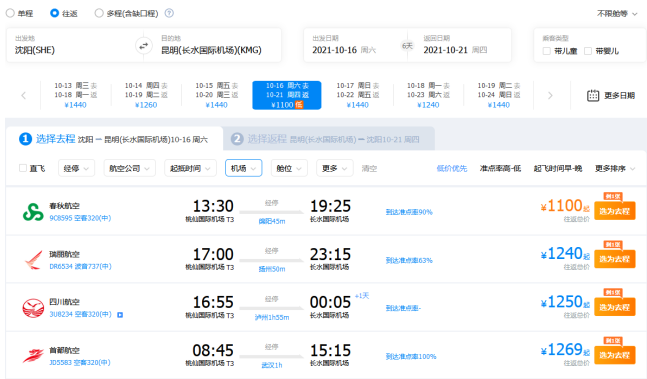Switch to the 选择返程 return tab
Image resolution: width=647 pixels, height=379 pixels.
(x=329, y=139)
